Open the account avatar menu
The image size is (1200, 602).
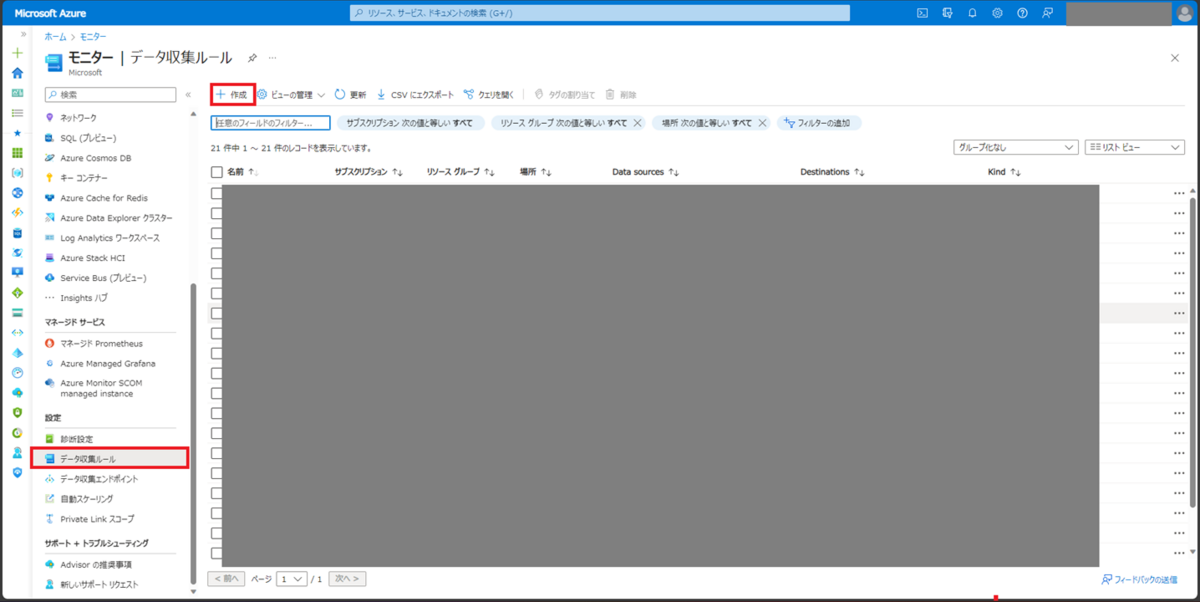(x=1185, y=13)
